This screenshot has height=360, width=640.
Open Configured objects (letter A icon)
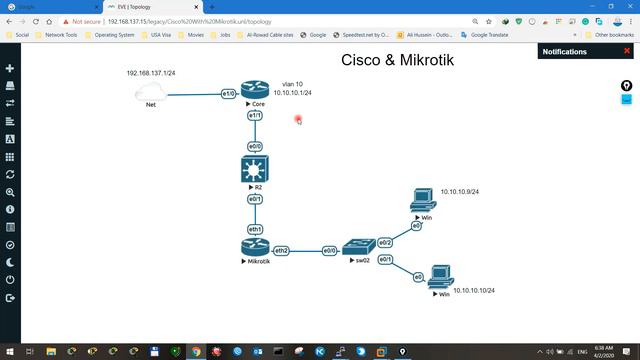[x=10, y=139]
